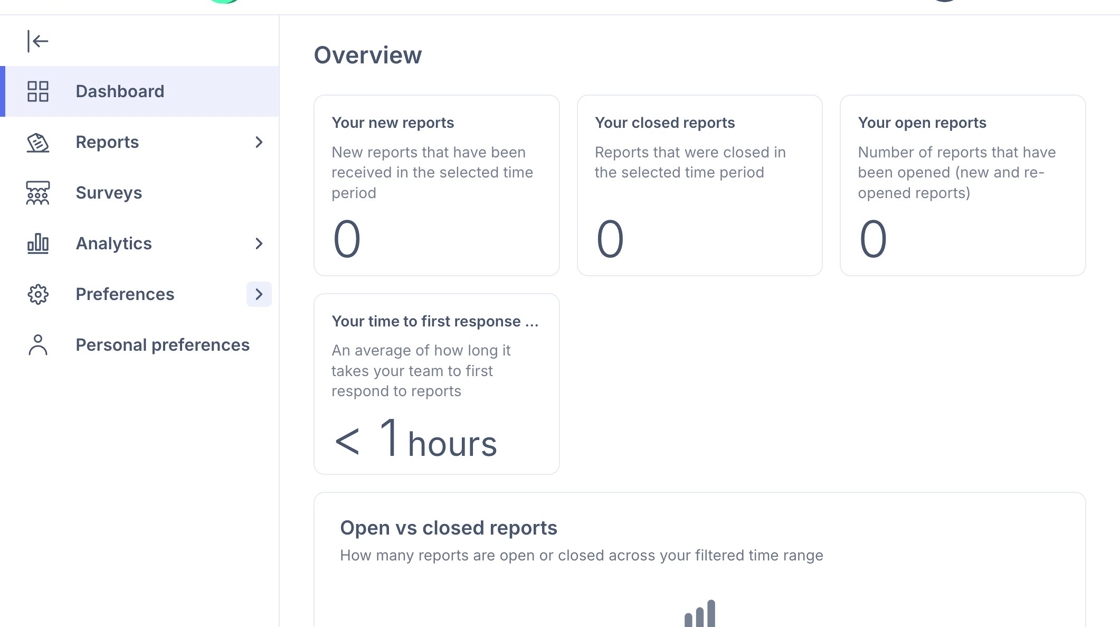The height and width of the screenshot is (627, 1120).
Task: Click the Surveys people icon
Action: (38, 193)
